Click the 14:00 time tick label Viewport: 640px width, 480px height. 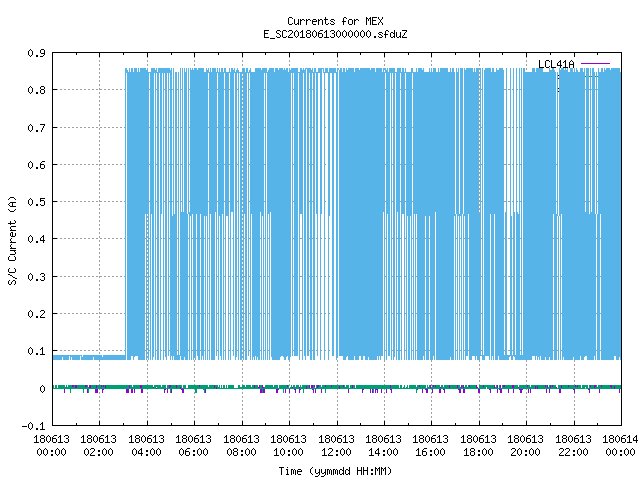(x=383, y=452)
